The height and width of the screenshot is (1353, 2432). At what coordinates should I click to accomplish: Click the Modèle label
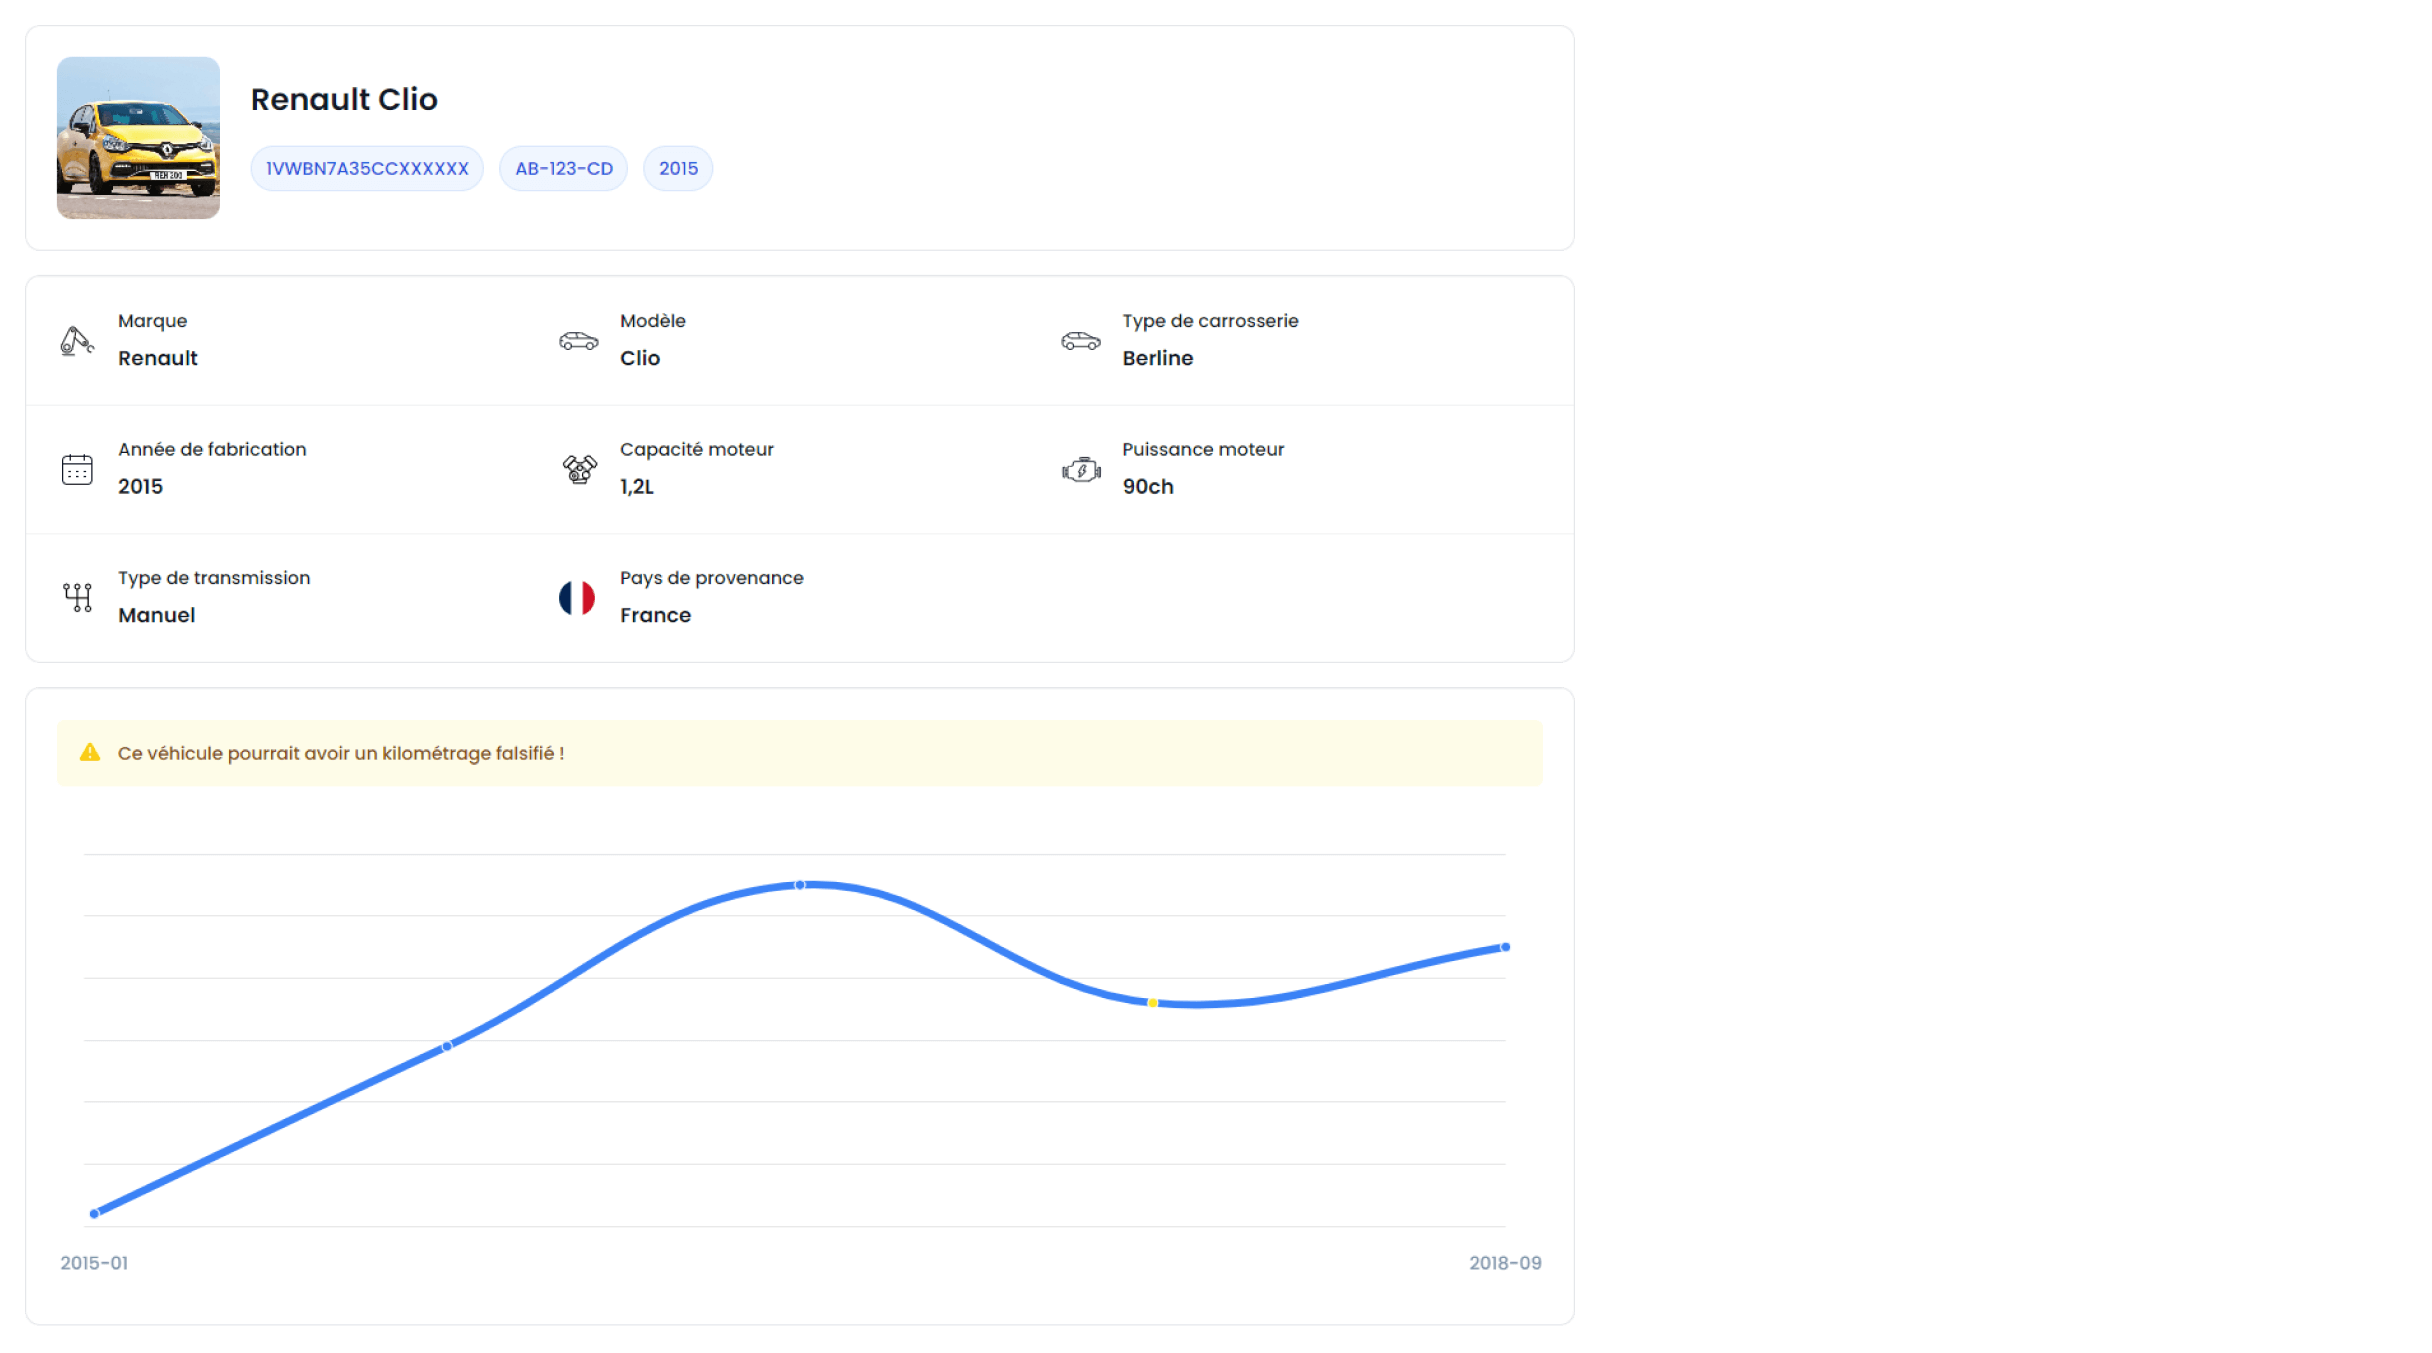[653, 321]
